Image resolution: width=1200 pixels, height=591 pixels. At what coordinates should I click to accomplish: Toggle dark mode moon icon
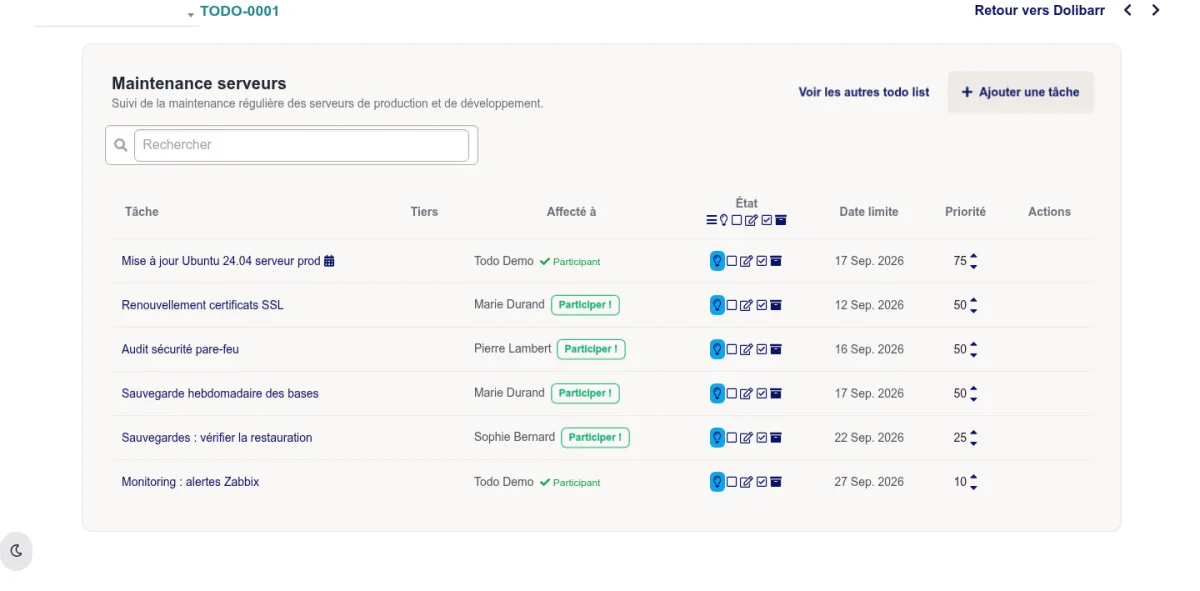coord(16,551)
